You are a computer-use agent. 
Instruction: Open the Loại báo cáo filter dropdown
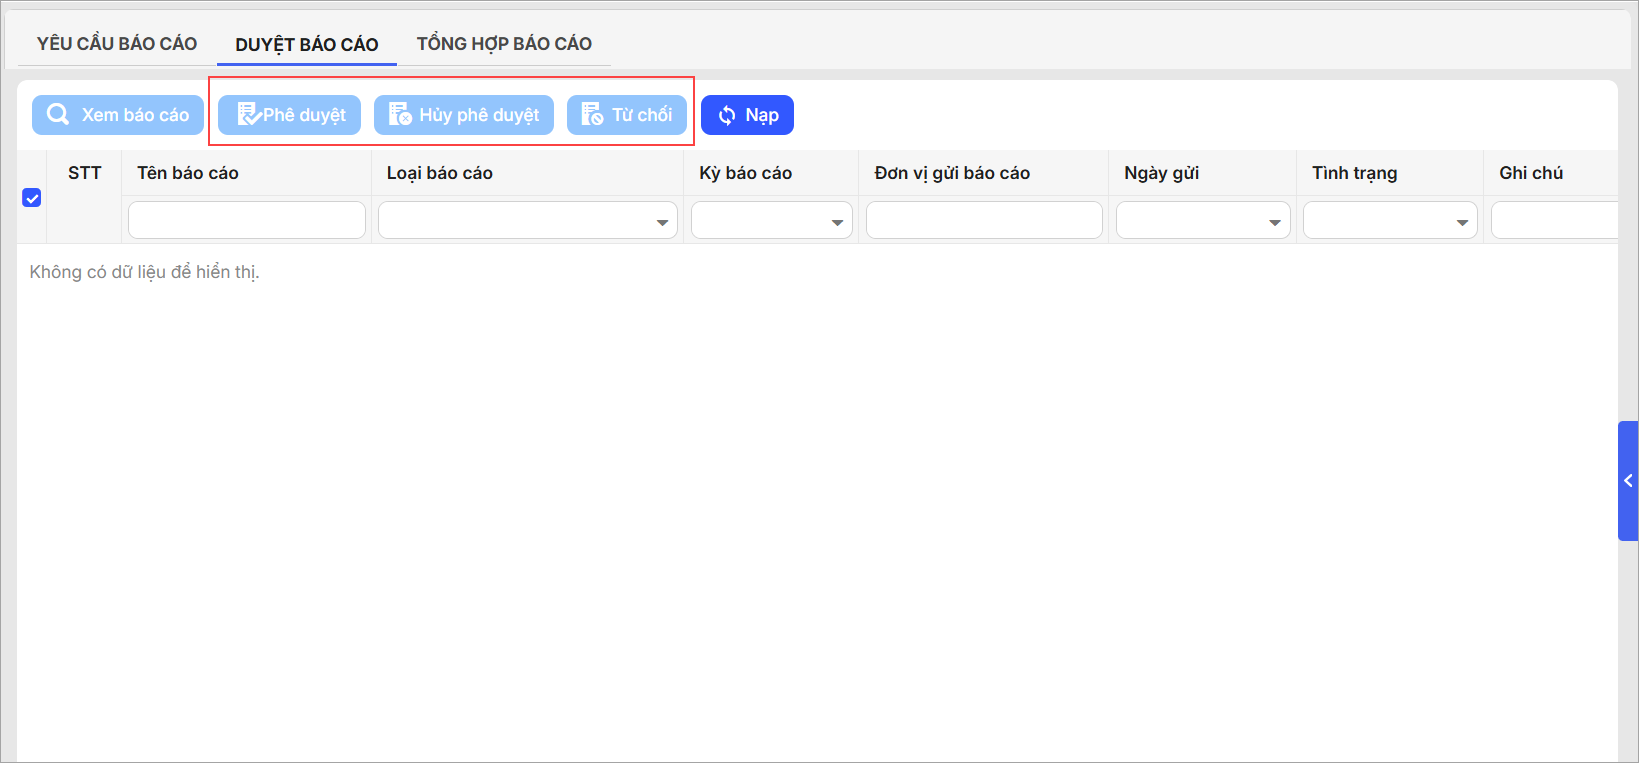662,222
